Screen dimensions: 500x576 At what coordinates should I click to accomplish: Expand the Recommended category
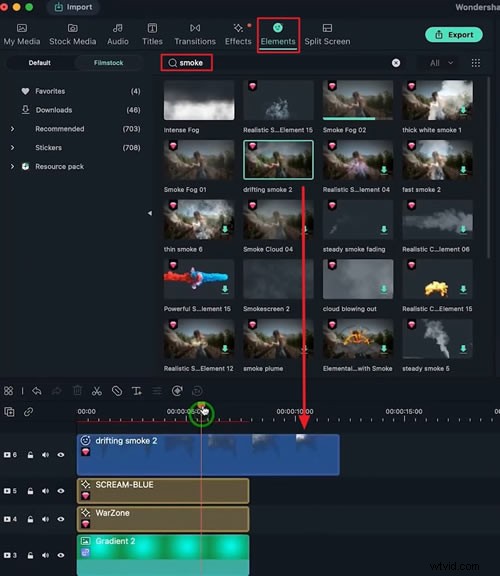pyautogui.click(x=12, y=129)
